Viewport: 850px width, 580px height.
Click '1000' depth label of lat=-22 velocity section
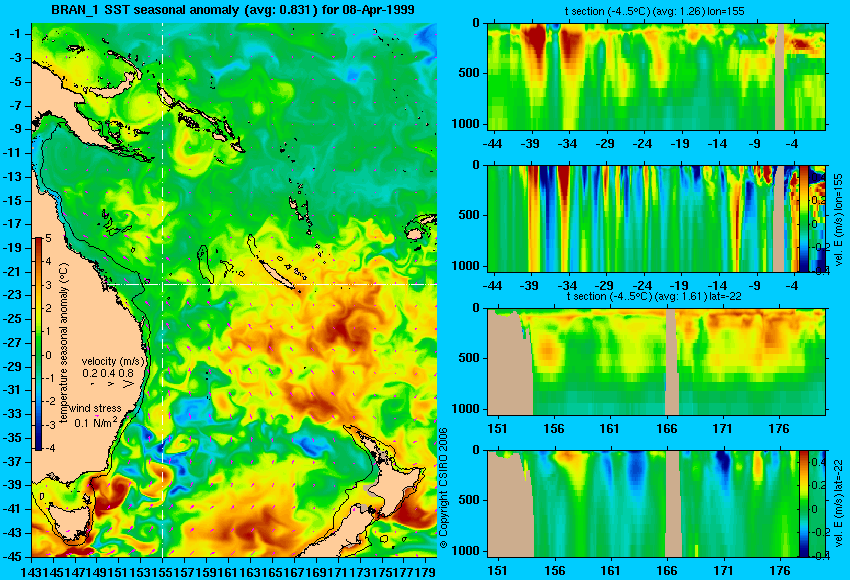coord(466,551)
